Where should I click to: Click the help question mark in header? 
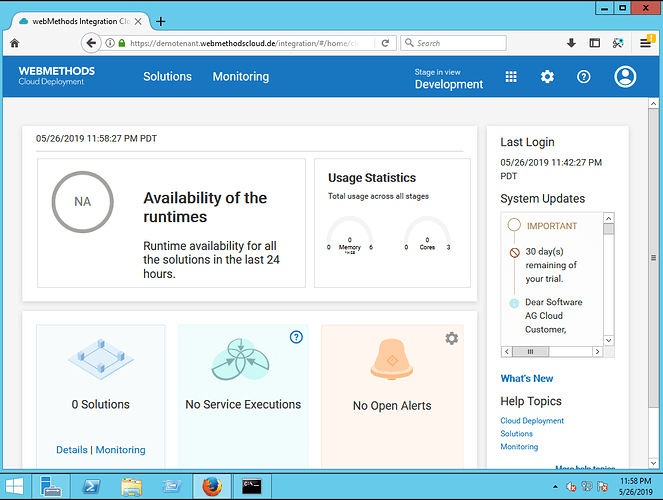[584, 77]
